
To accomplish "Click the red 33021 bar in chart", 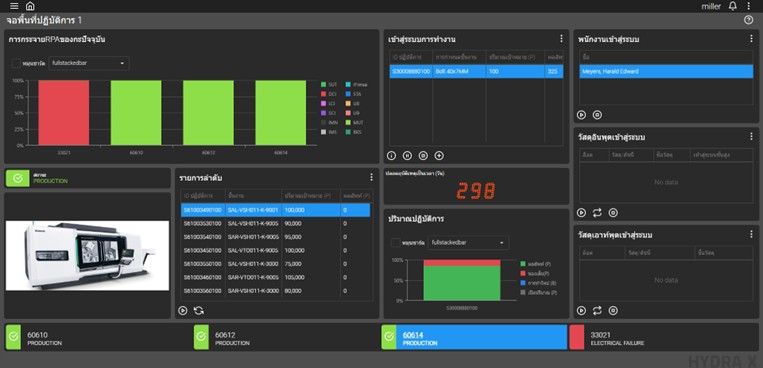I will pos(64,112).
